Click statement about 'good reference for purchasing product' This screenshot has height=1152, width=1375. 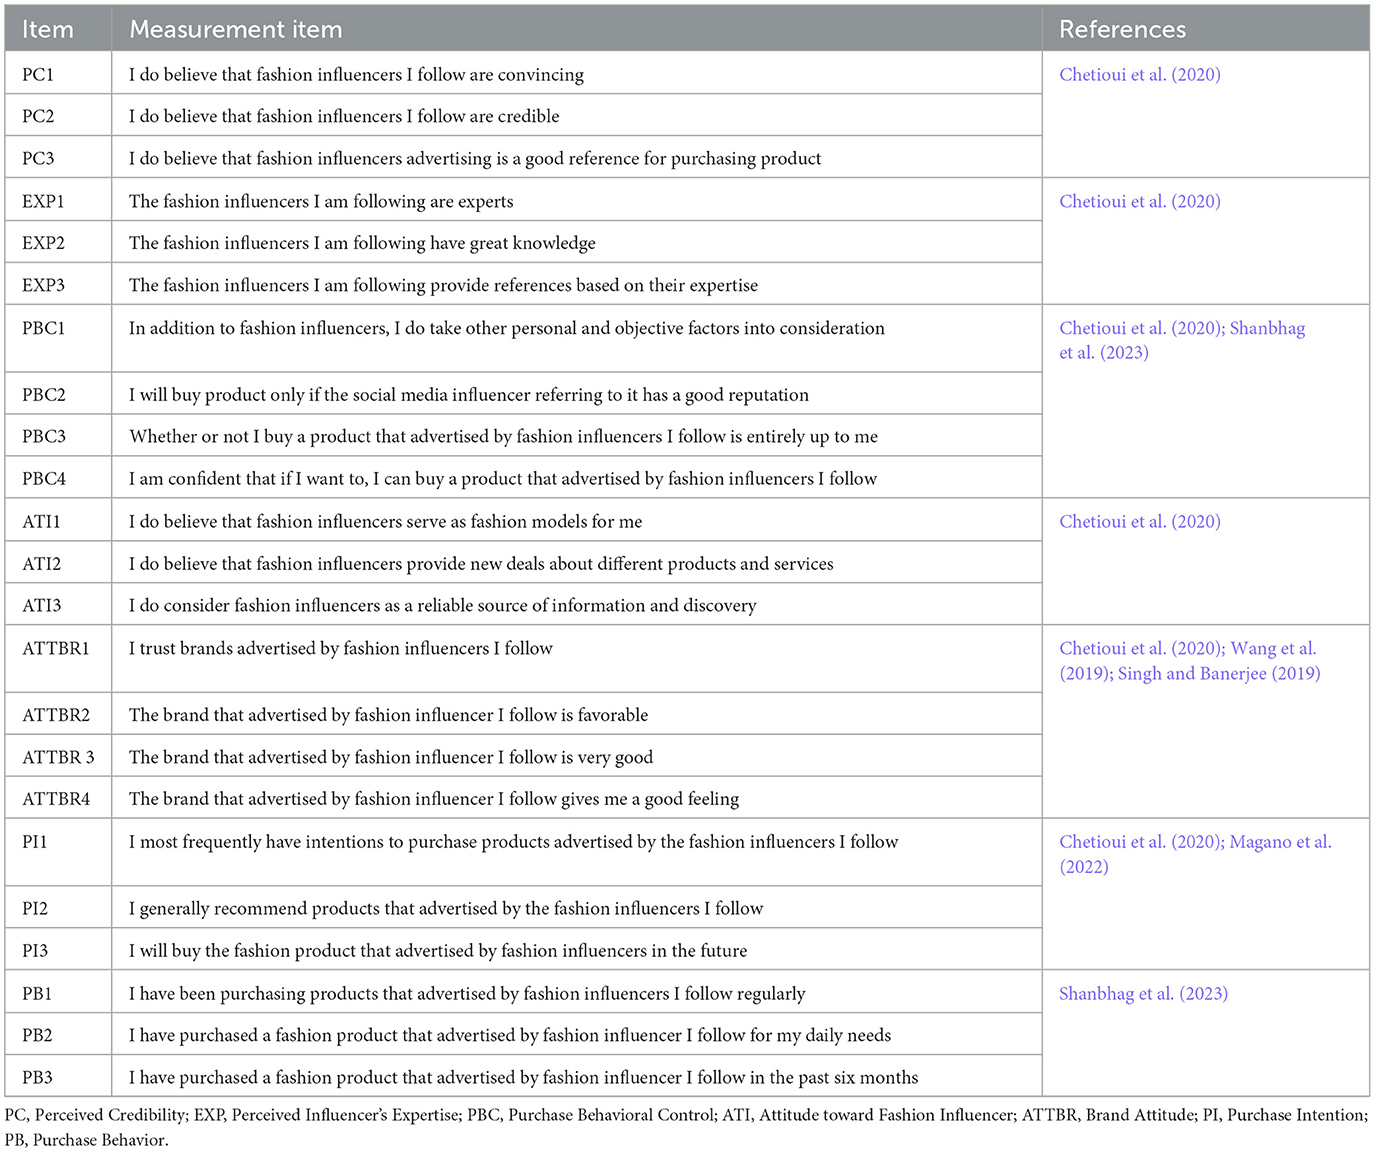pyautogui.click(x=475, y=159)
